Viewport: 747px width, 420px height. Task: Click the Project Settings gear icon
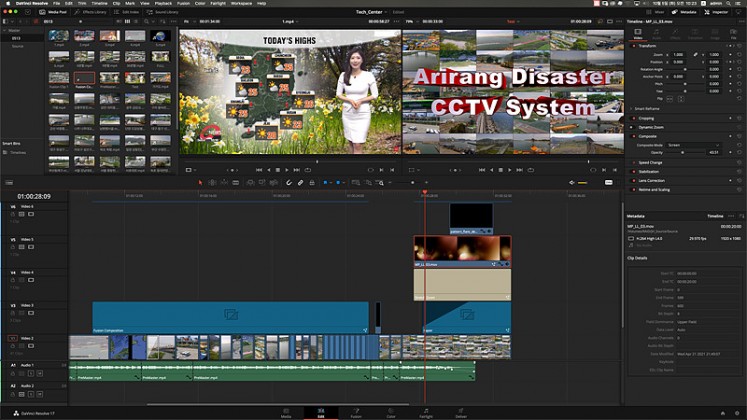coord(737,413)
